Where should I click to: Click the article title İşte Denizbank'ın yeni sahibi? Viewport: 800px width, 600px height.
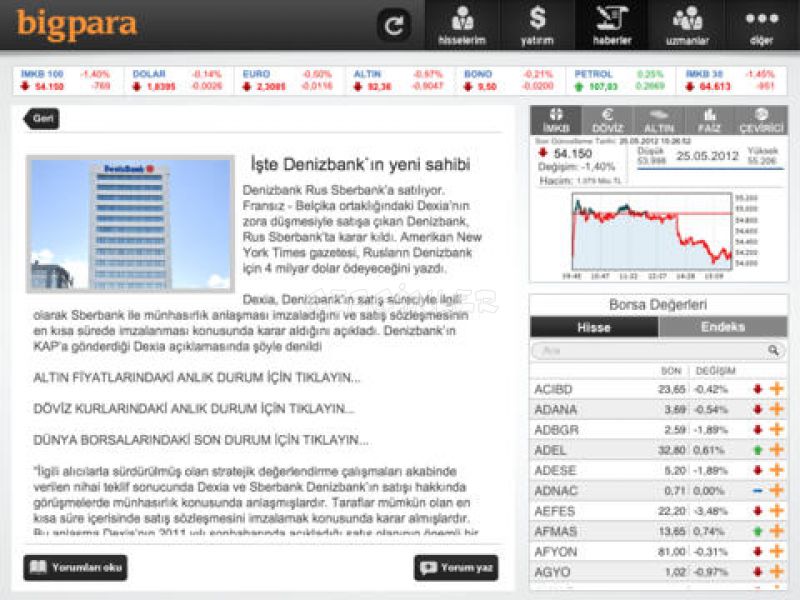click(x=360, y=165)
